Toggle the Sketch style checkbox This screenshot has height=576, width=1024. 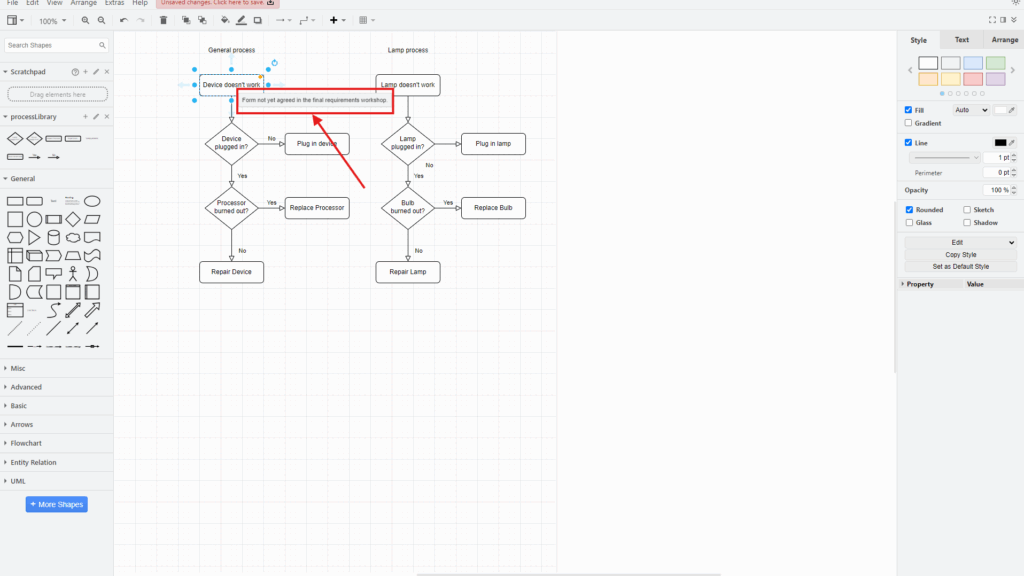[966, 209]
